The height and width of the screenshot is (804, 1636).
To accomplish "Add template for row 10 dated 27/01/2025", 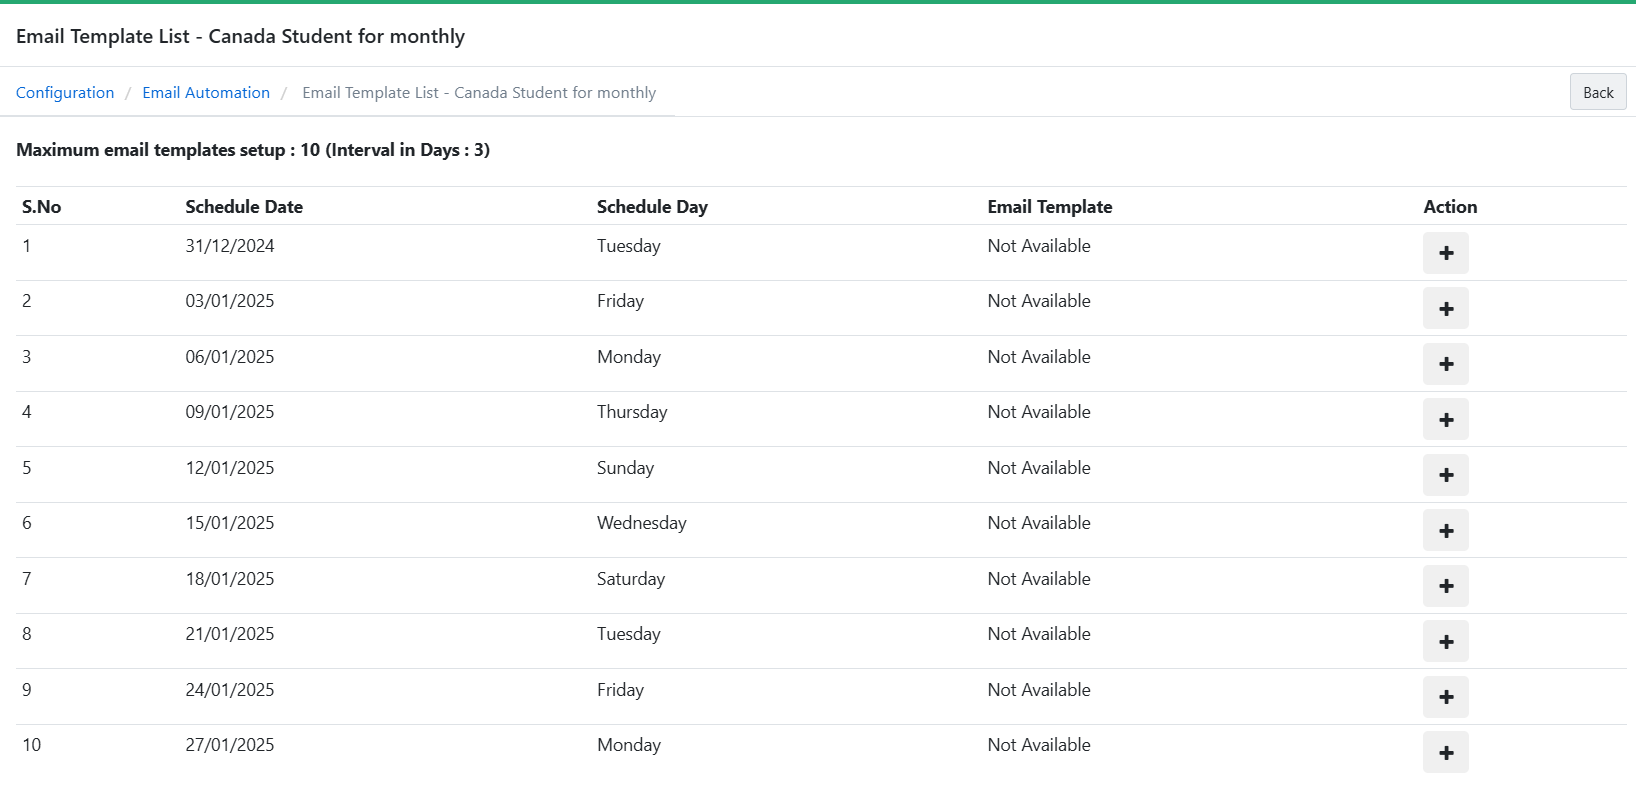I will pos(1445,753).
